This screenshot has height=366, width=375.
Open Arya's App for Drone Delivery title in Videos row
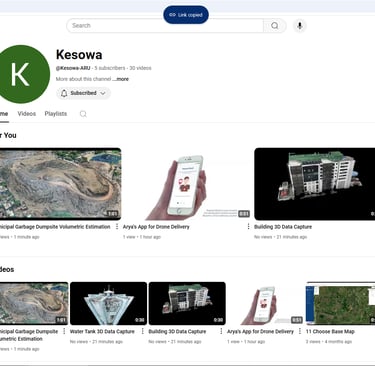click(260, 331)
